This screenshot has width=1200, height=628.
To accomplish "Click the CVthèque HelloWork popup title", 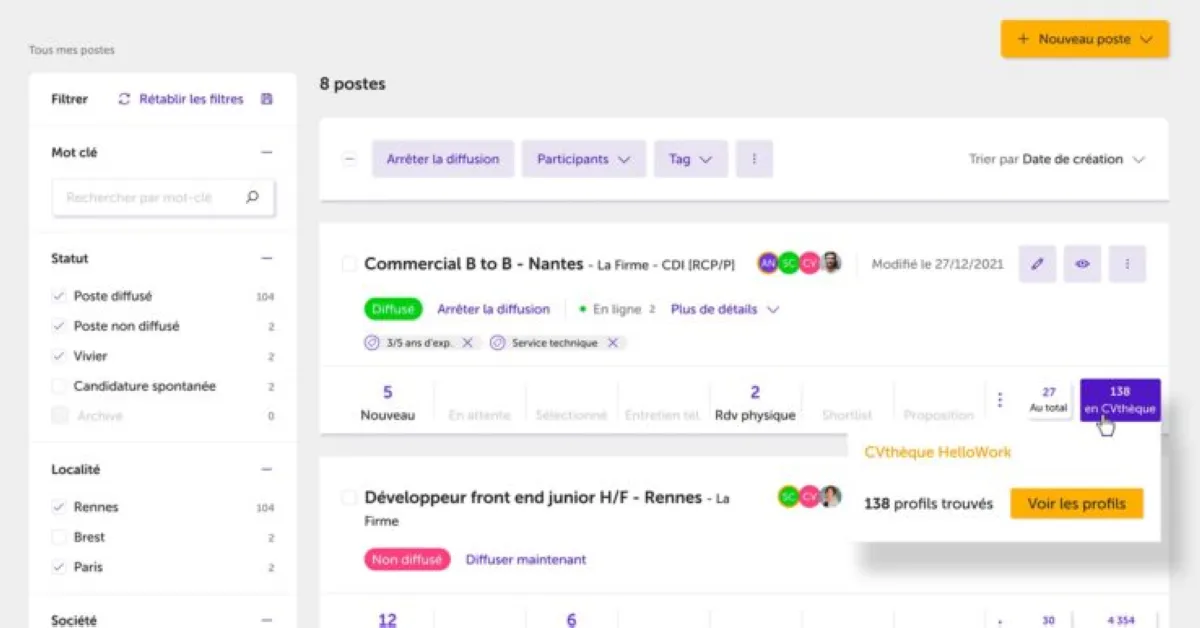I will 938,452.
